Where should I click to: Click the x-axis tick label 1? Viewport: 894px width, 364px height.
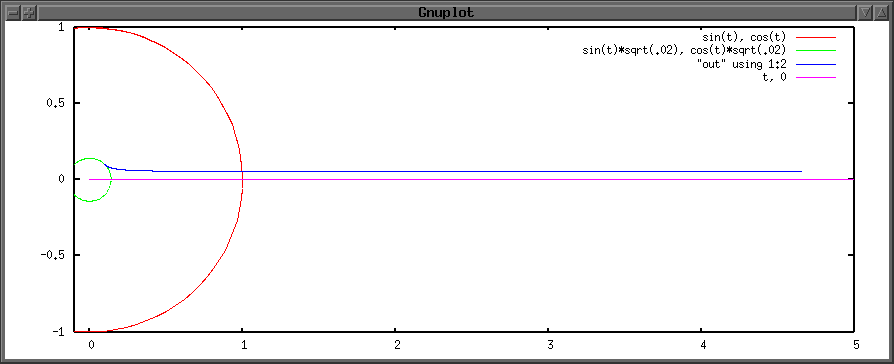point(243,345)
